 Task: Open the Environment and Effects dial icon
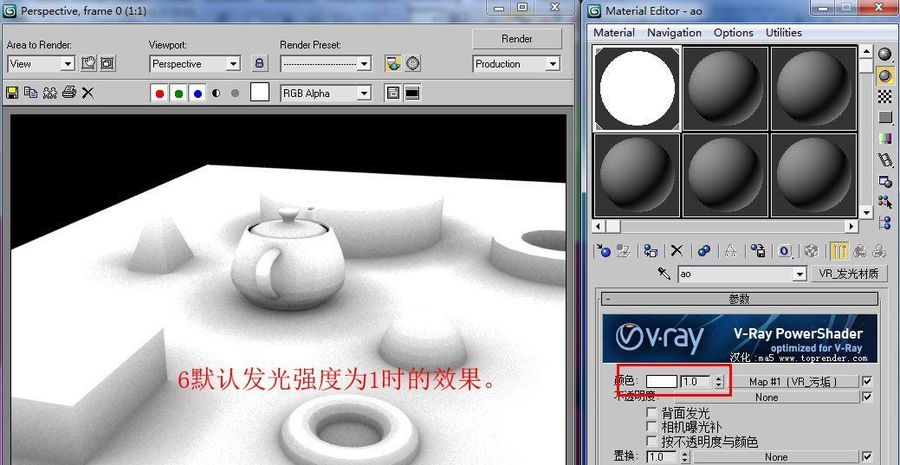413,63
